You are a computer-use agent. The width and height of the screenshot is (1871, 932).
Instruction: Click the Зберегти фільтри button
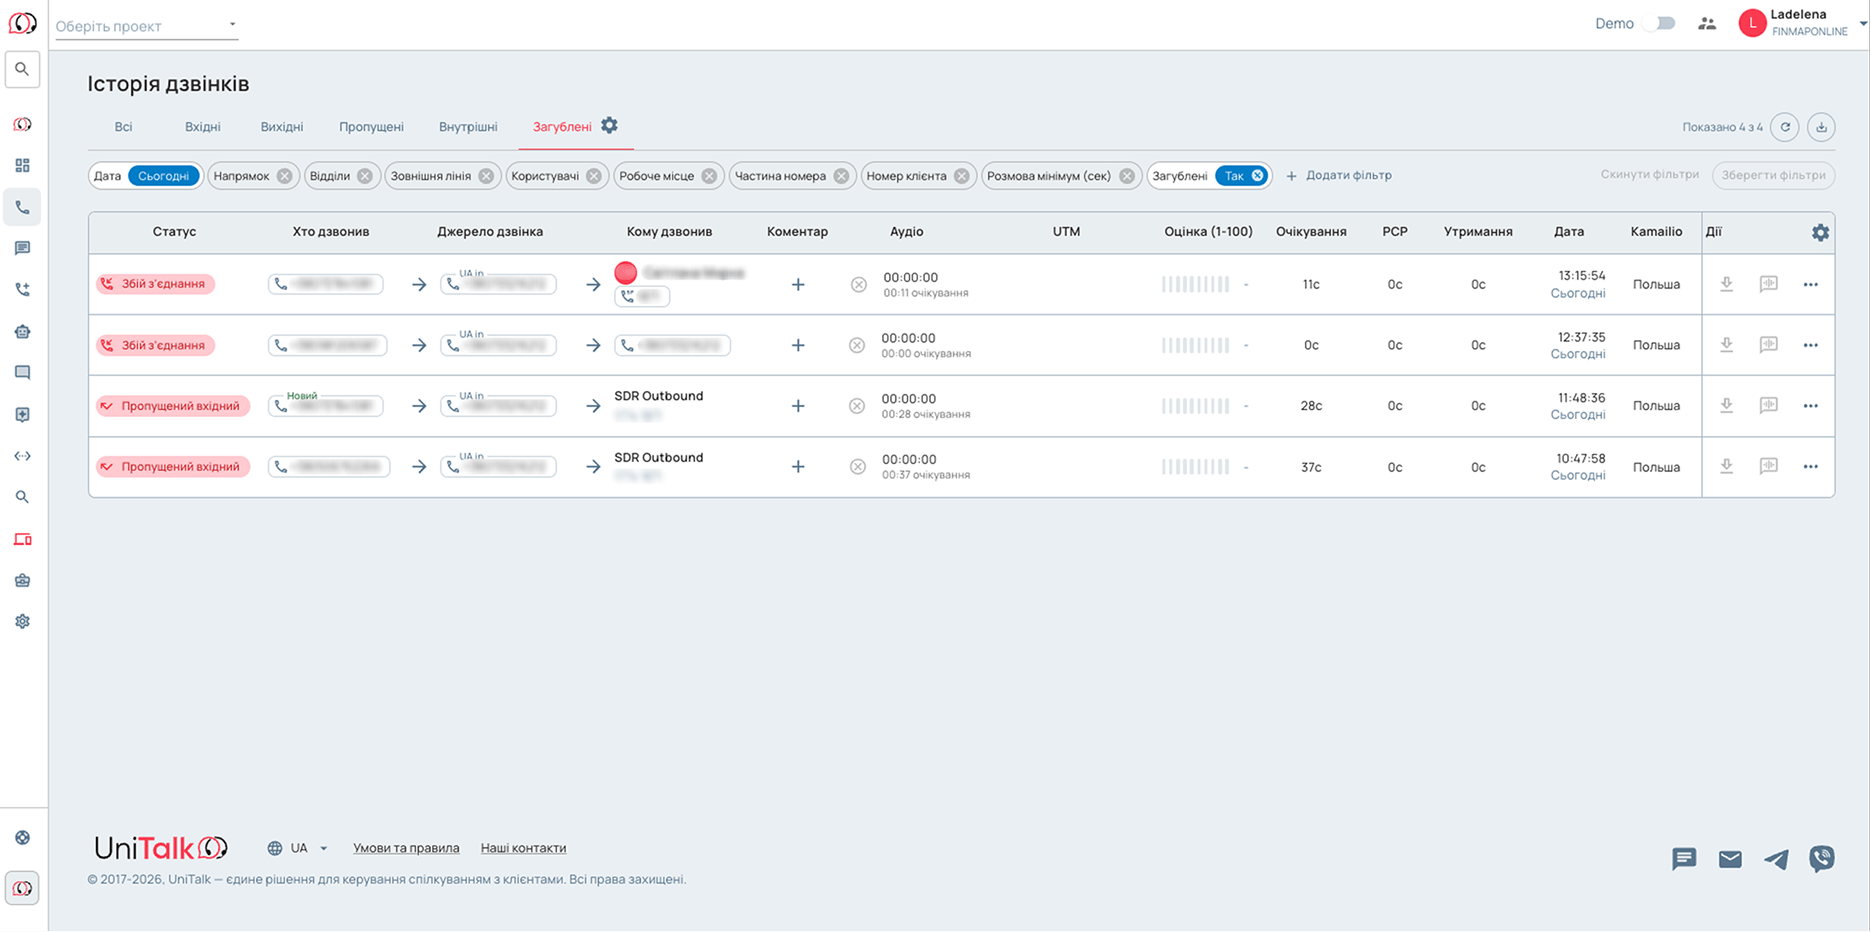pyautogui.click(x=1773, y=175)
